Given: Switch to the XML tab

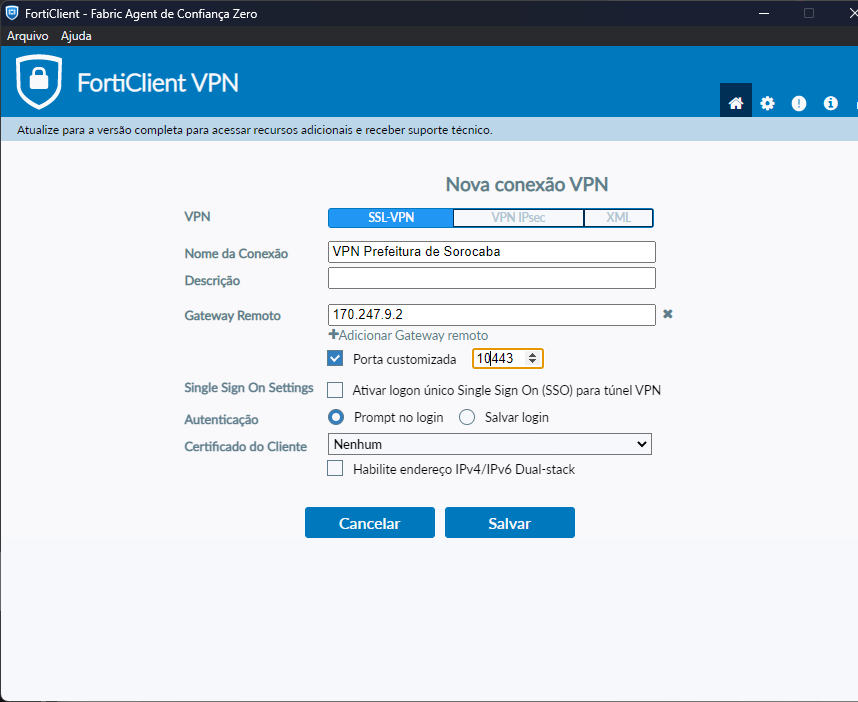Looking at the screenshot, I should click(x=618, y=218).
